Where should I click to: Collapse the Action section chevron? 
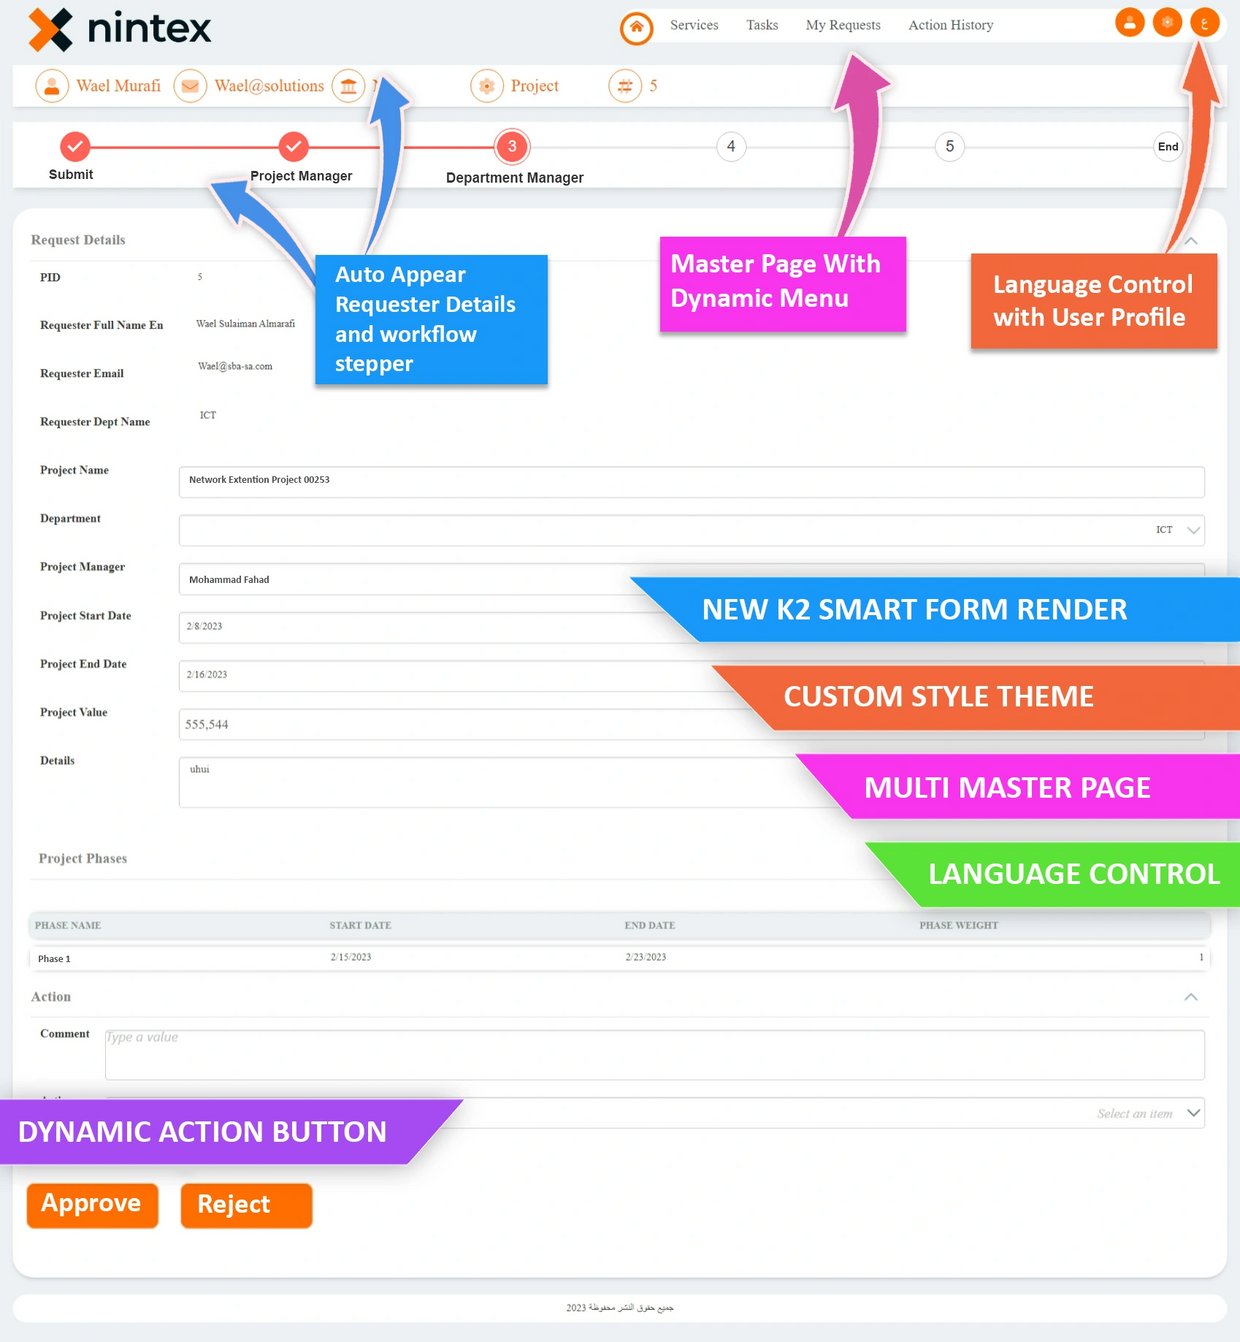pyautogui.click(x=1191, y=997)
